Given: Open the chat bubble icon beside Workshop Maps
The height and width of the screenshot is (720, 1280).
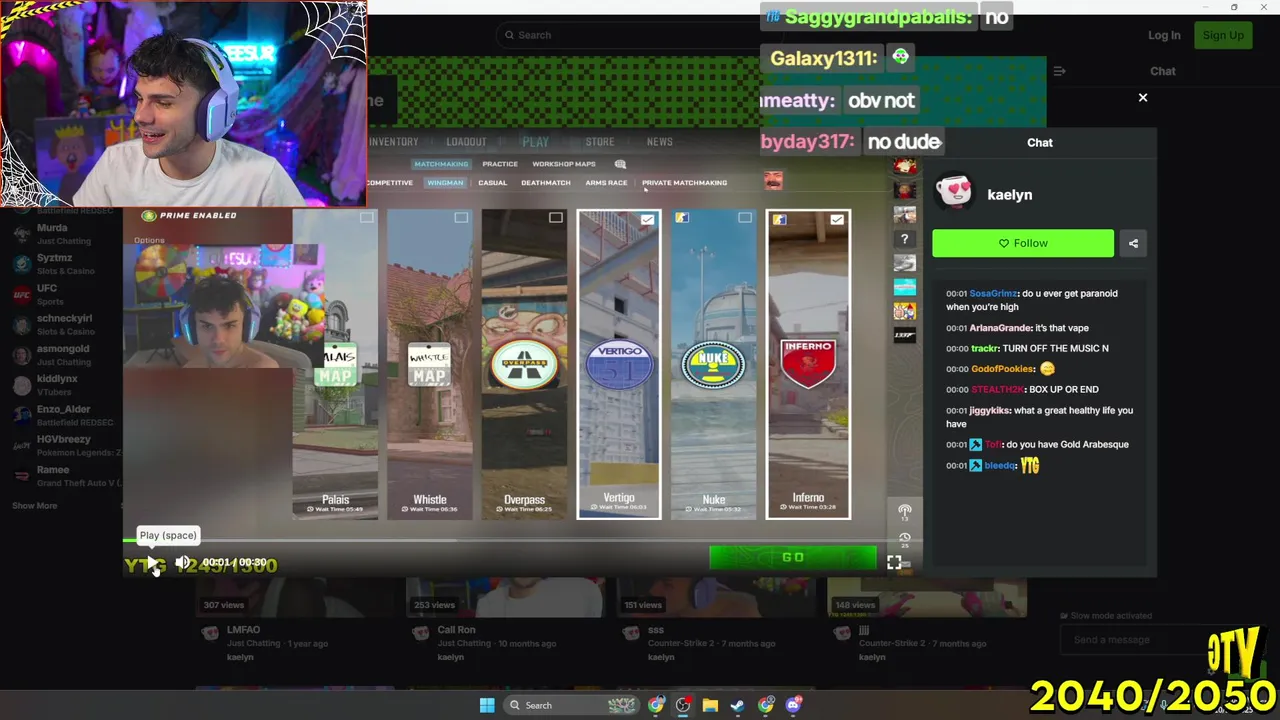Looking at the screenshot, I should pos(620,164).
